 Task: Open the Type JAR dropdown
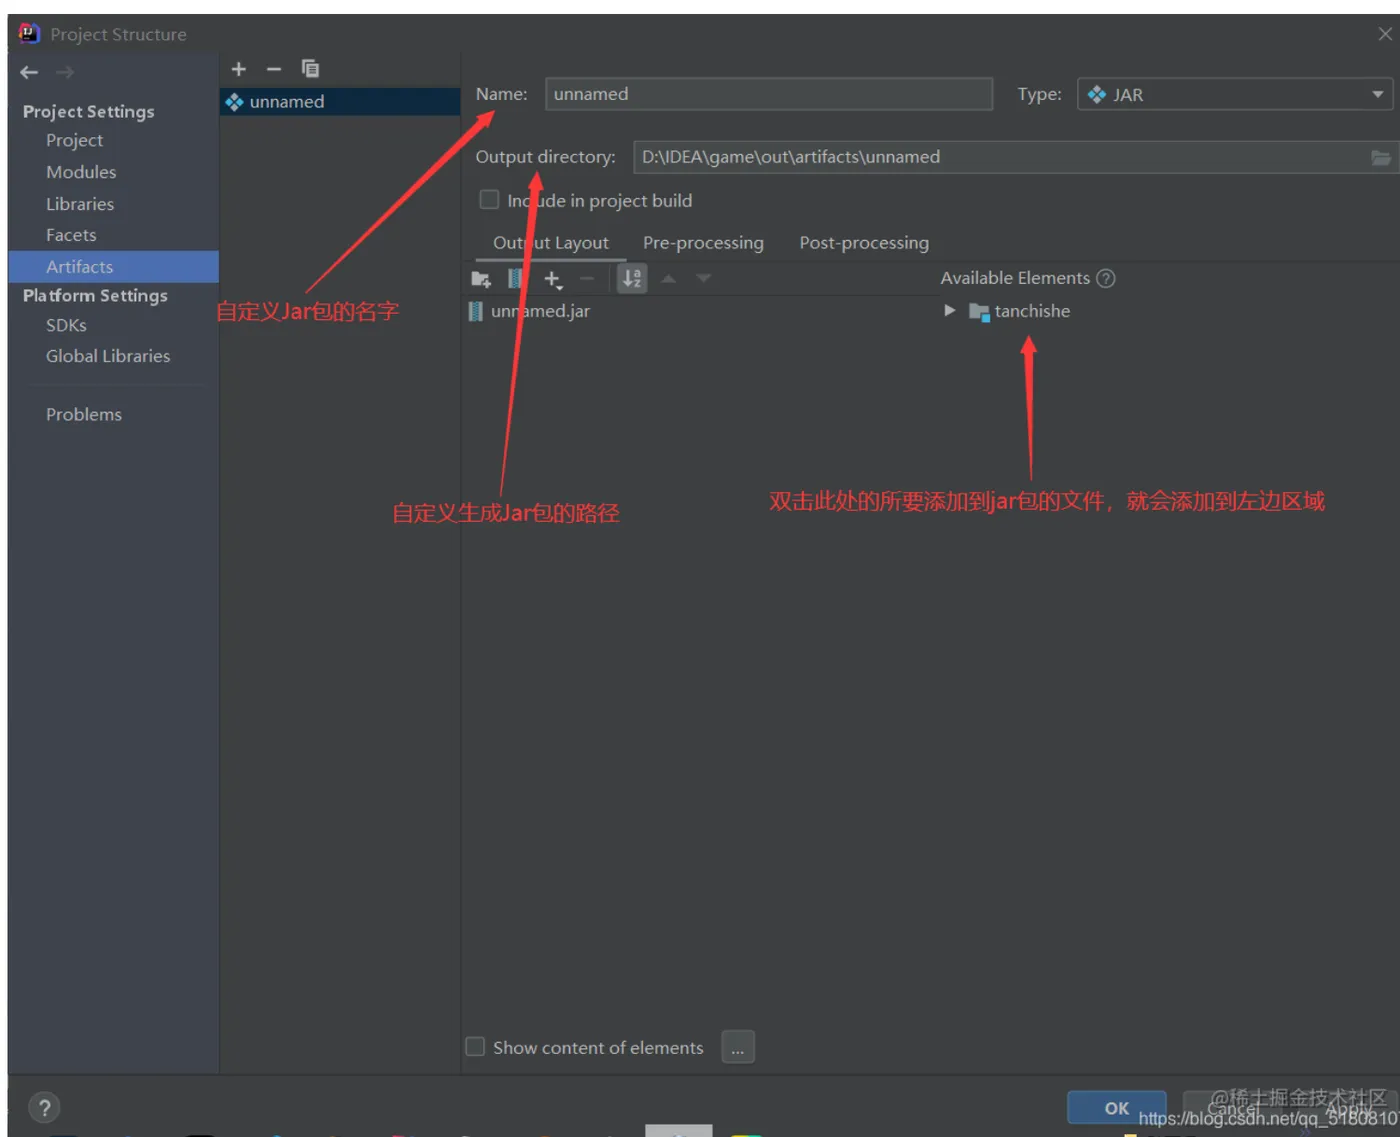click(1235, 94)
